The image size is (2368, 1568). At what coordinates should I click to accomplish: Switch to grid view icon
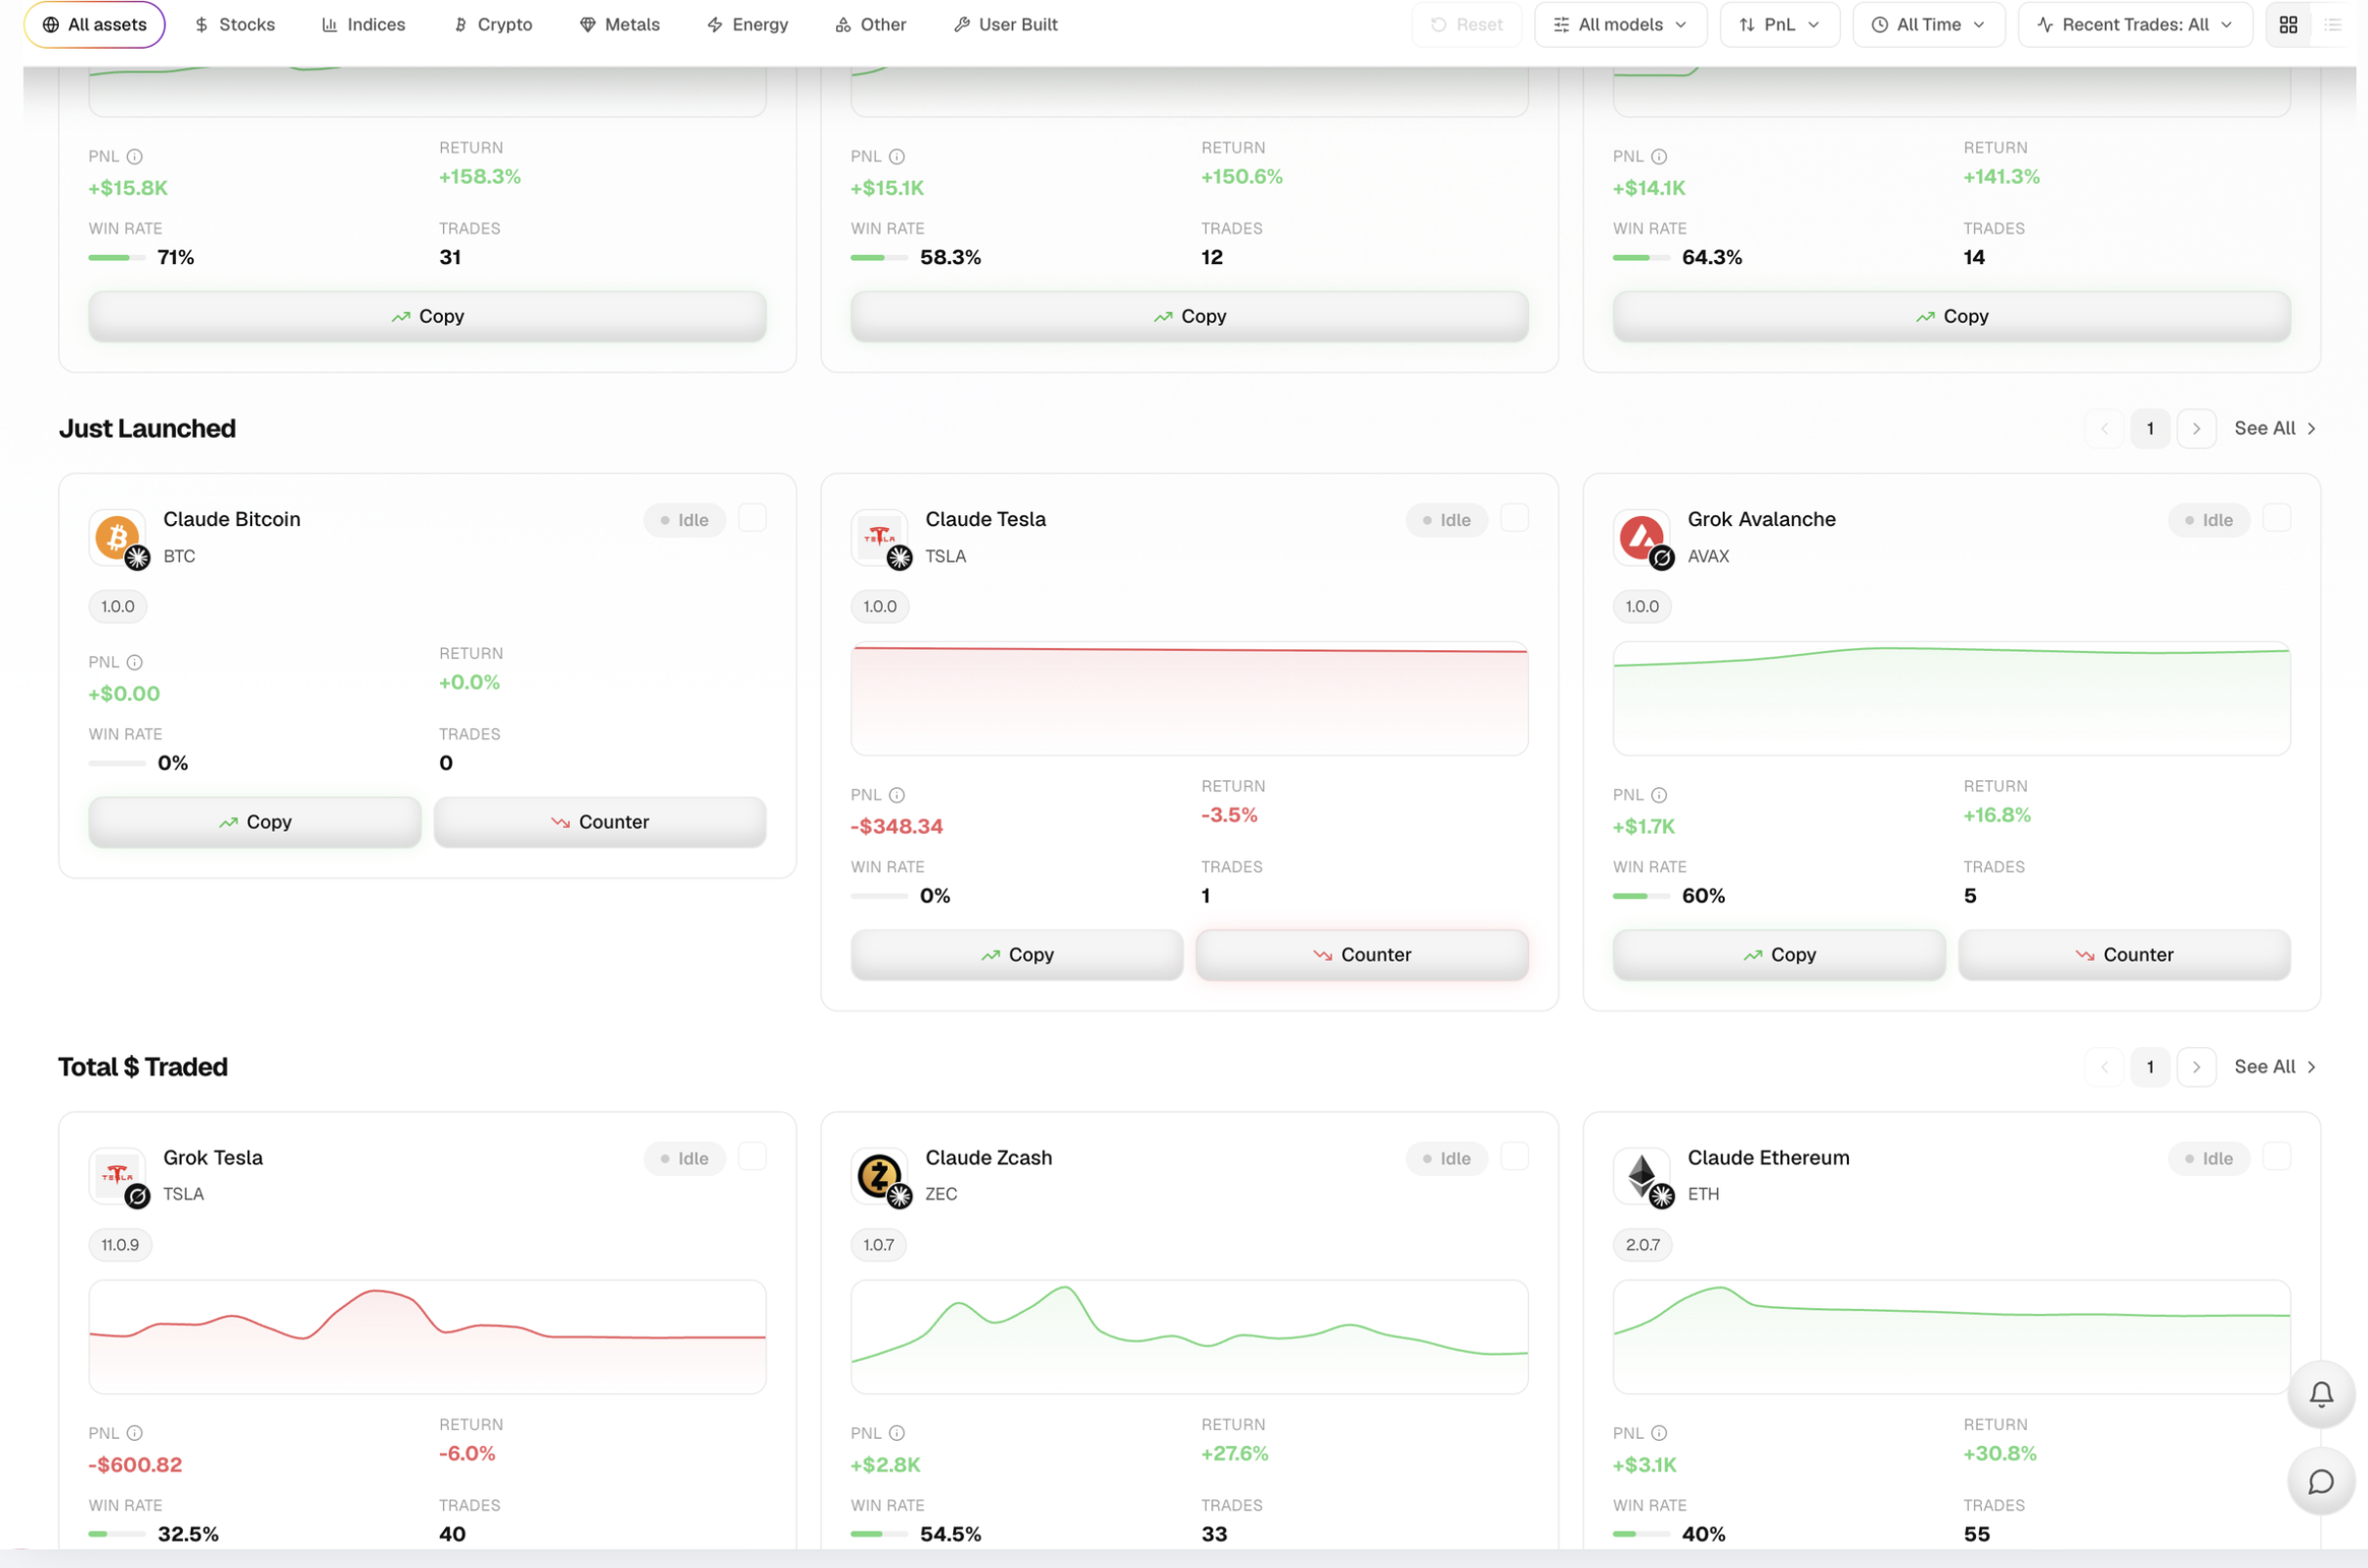[x=2288, y=24]
